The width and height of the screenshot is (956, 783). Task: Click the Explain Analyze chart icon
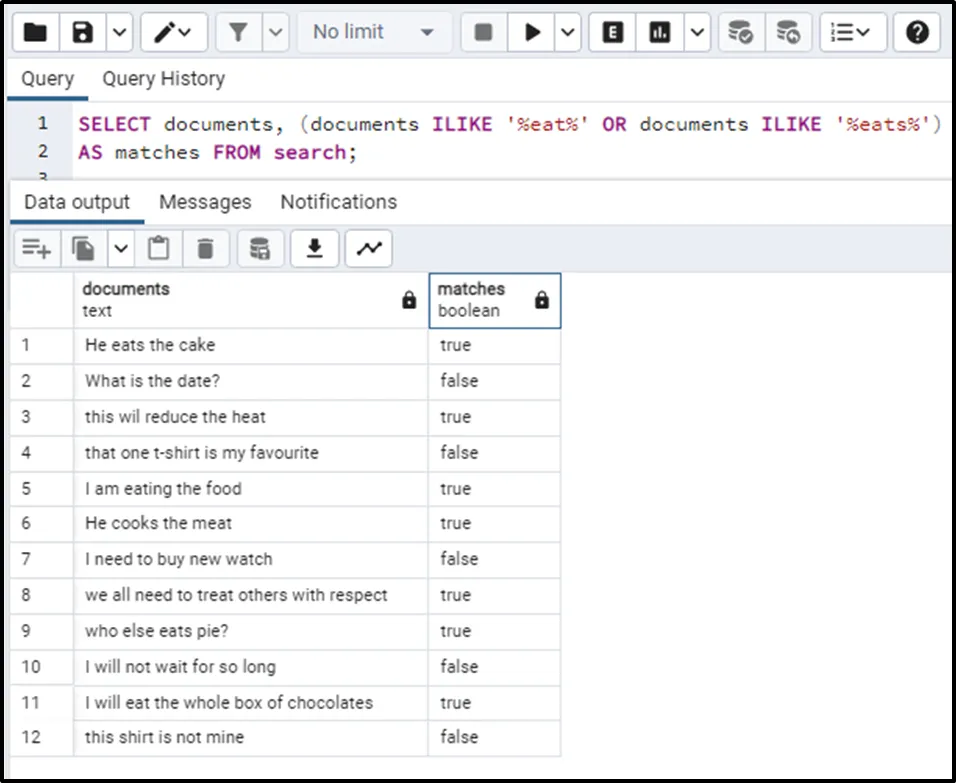pyautogui.click(x=659, y=33)
